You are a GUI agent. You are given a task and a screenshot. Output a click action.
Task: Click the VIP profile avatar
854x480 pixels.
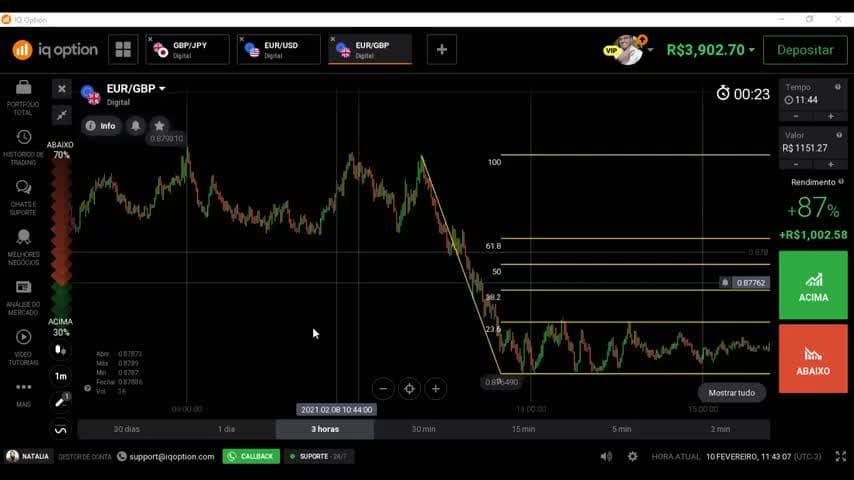[627, 50]
